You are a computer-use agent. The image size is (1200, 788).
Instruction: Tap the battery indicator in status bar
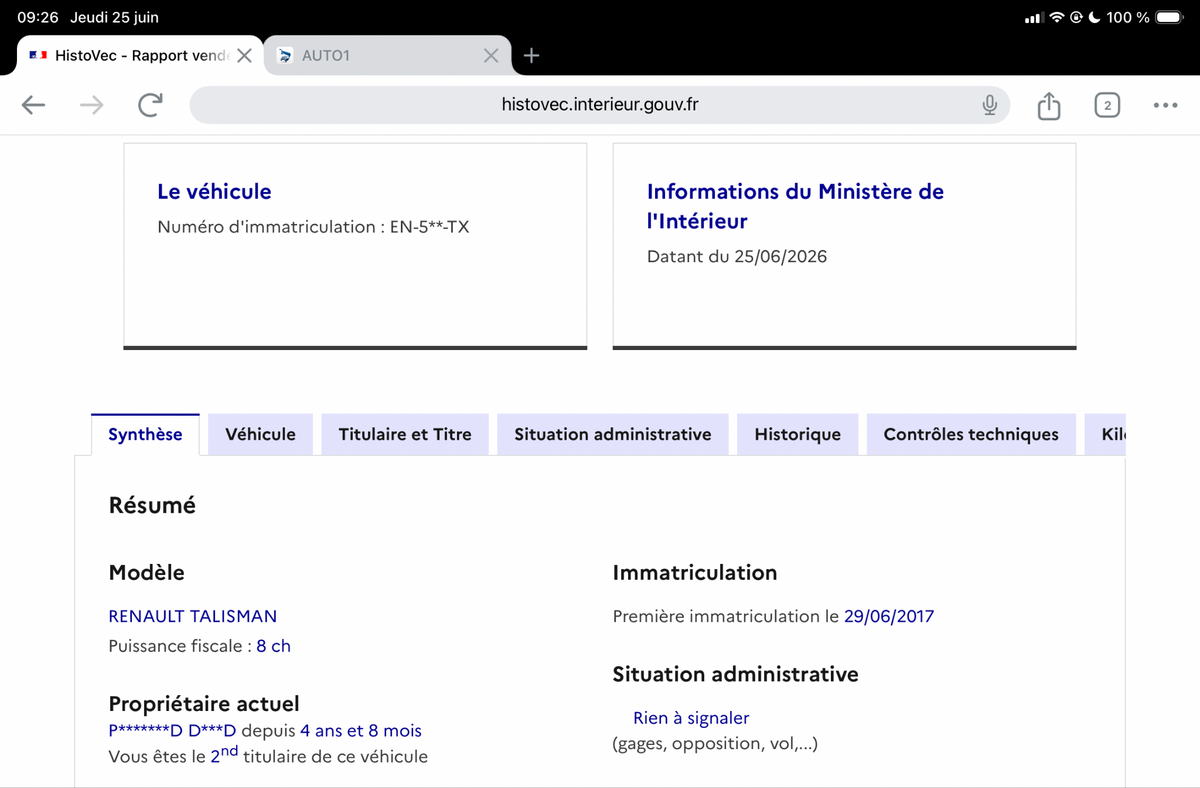pos(1170,17)
